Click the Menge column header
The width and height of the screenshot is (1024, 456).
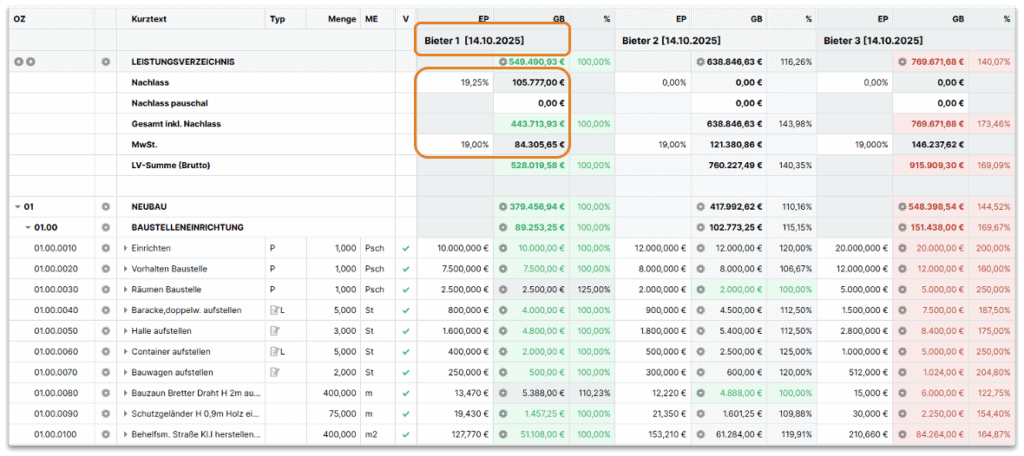point(340,19)
